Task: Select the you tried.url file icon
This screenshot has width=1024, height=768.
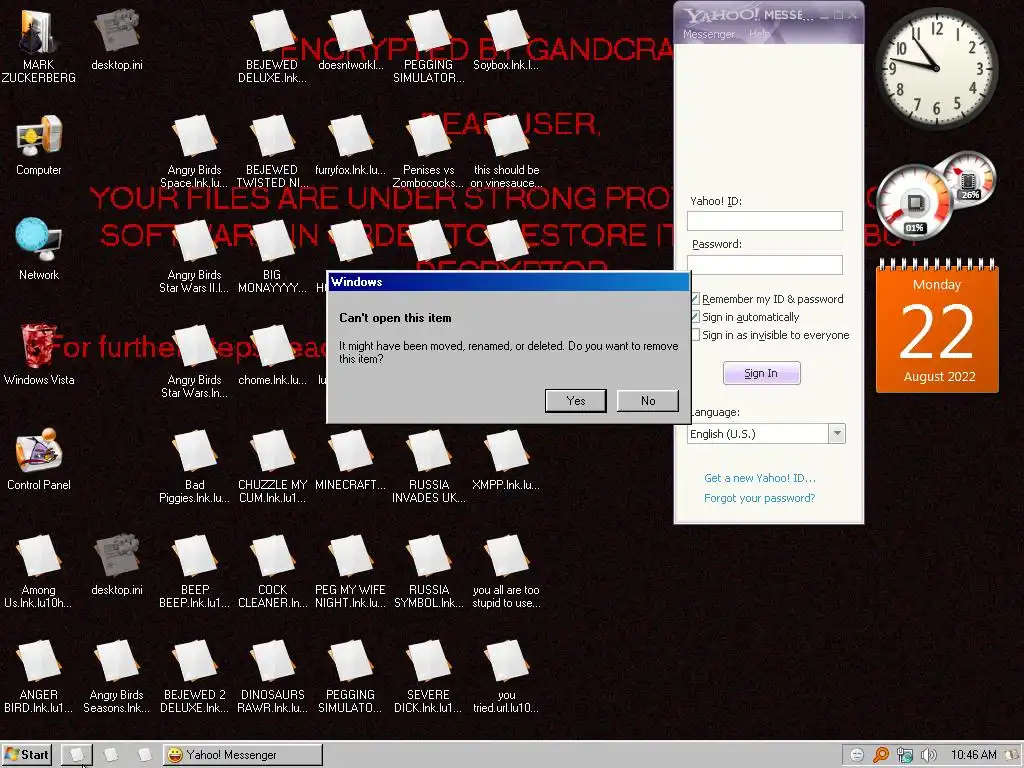Action: click(x=506, y=677)
